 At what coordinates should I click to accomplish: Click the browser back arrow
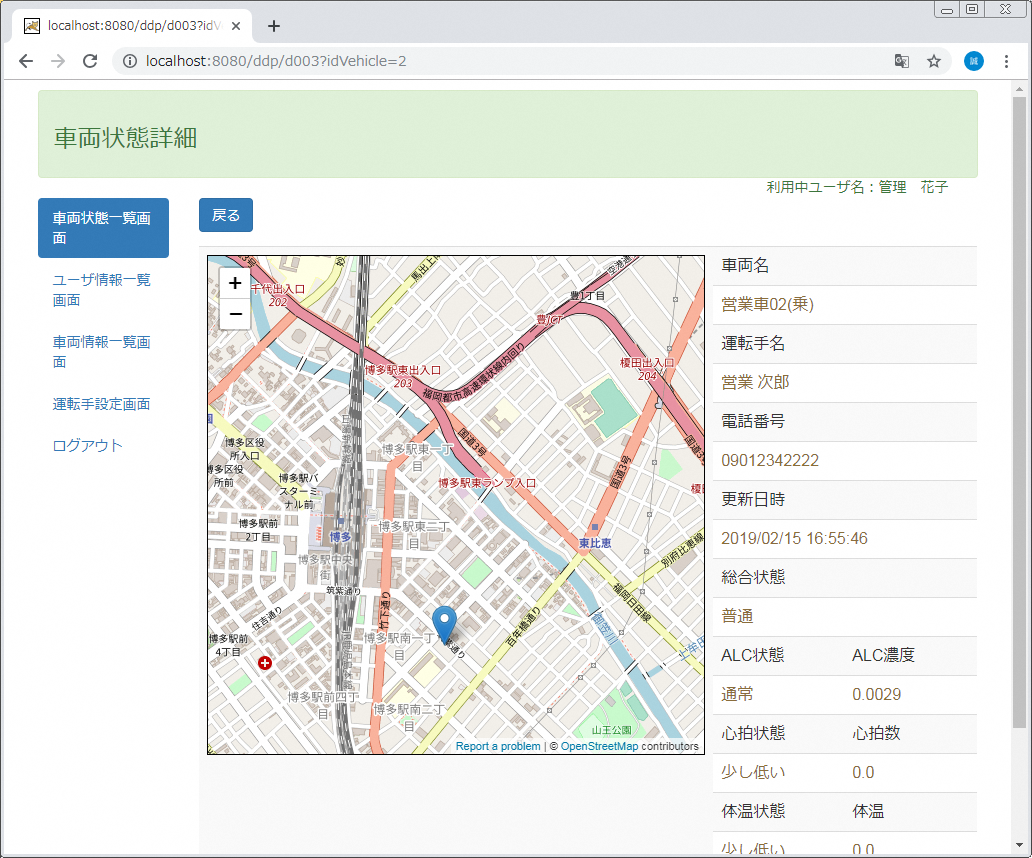(26, 61)
